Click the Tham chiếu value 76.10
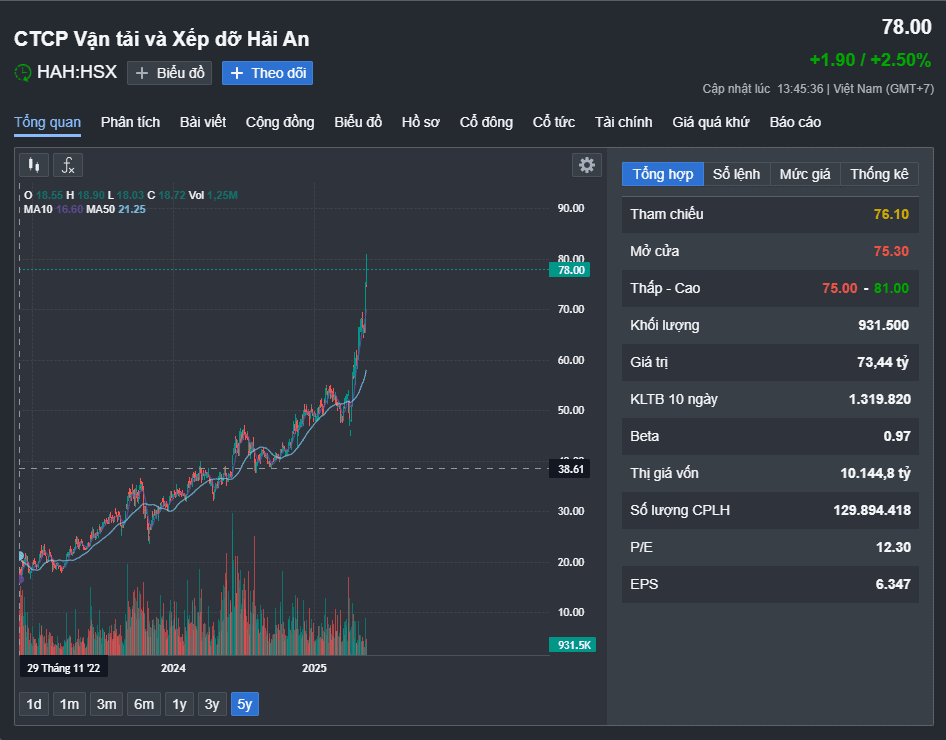 click(891, 215)
